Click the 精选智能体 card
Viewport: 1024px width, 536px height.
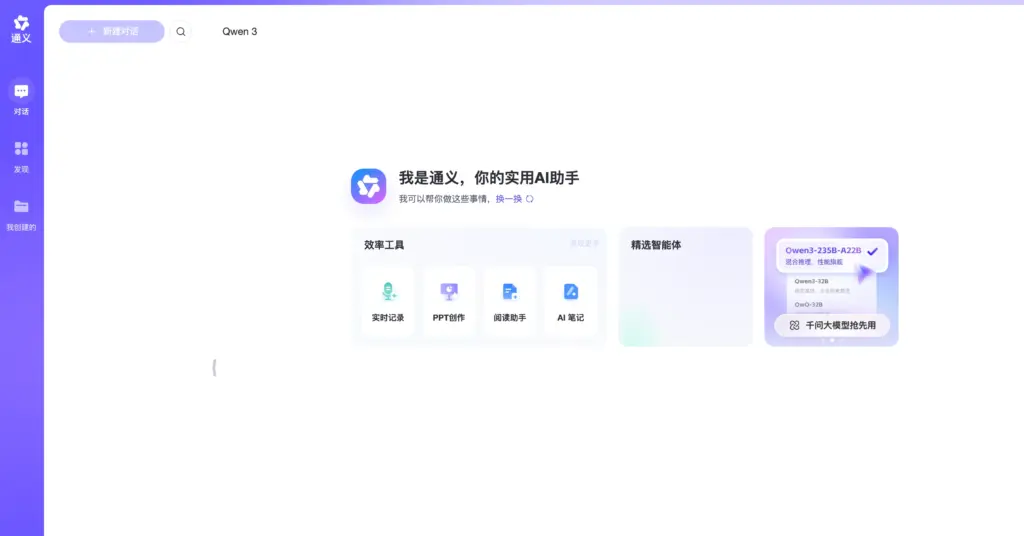pos(686,287)
